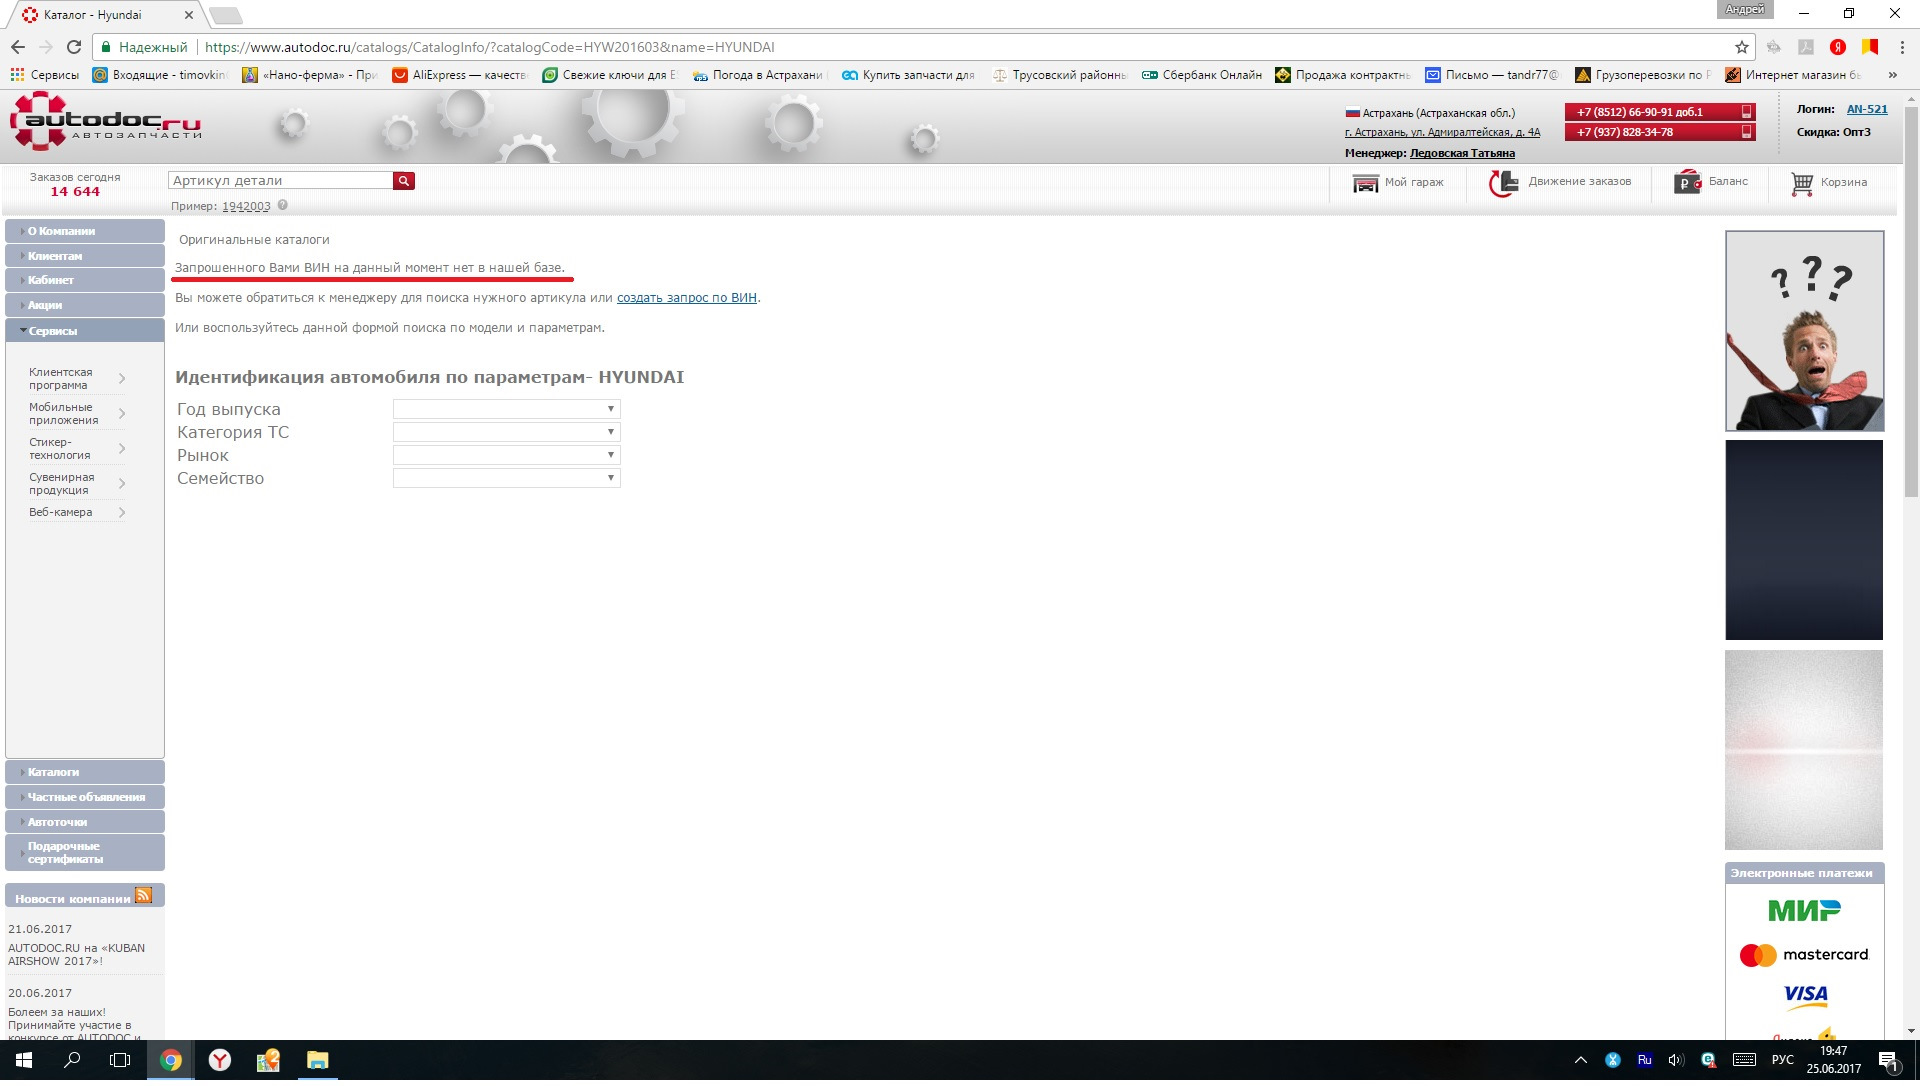The image size is (1920, 1086).
Task: Reload the page with the refresh icon
Action: coord(73,47)
